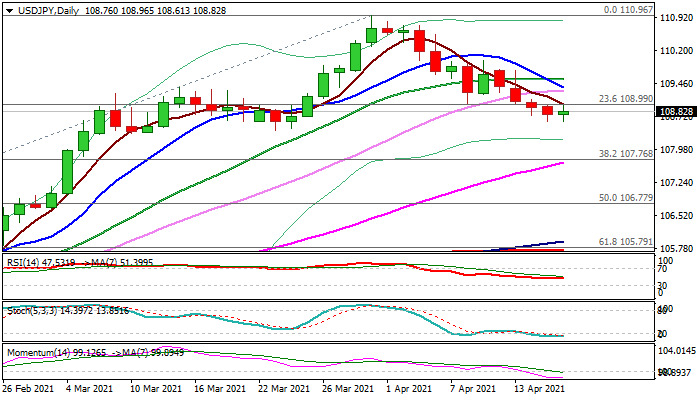Screen dimensions: 700x400
Task: Click the 26 Feb 2021 date label
Action: (x=30, y=389)
